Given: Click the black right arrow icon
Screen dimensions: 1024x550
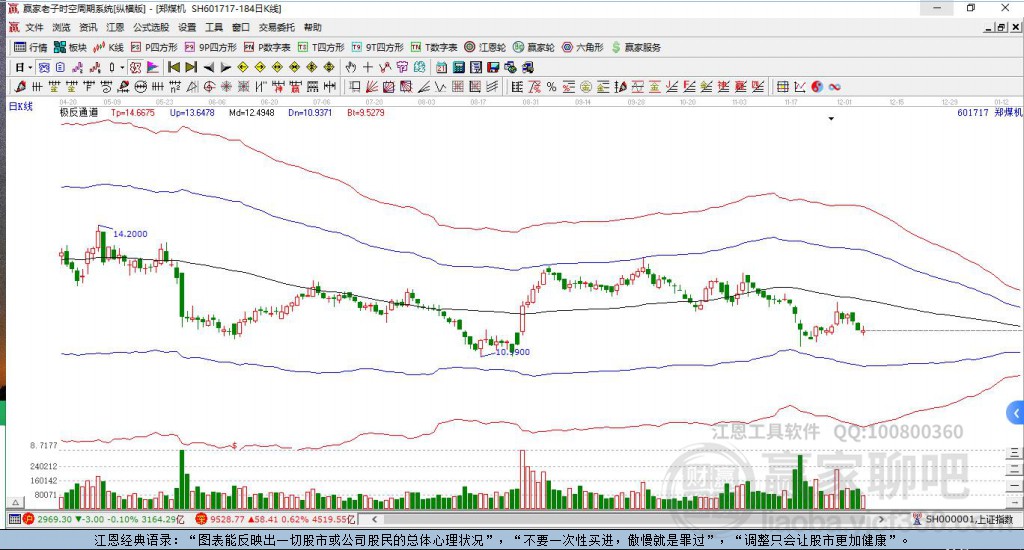Looking at the screenshot, I should tap(226, 67).
